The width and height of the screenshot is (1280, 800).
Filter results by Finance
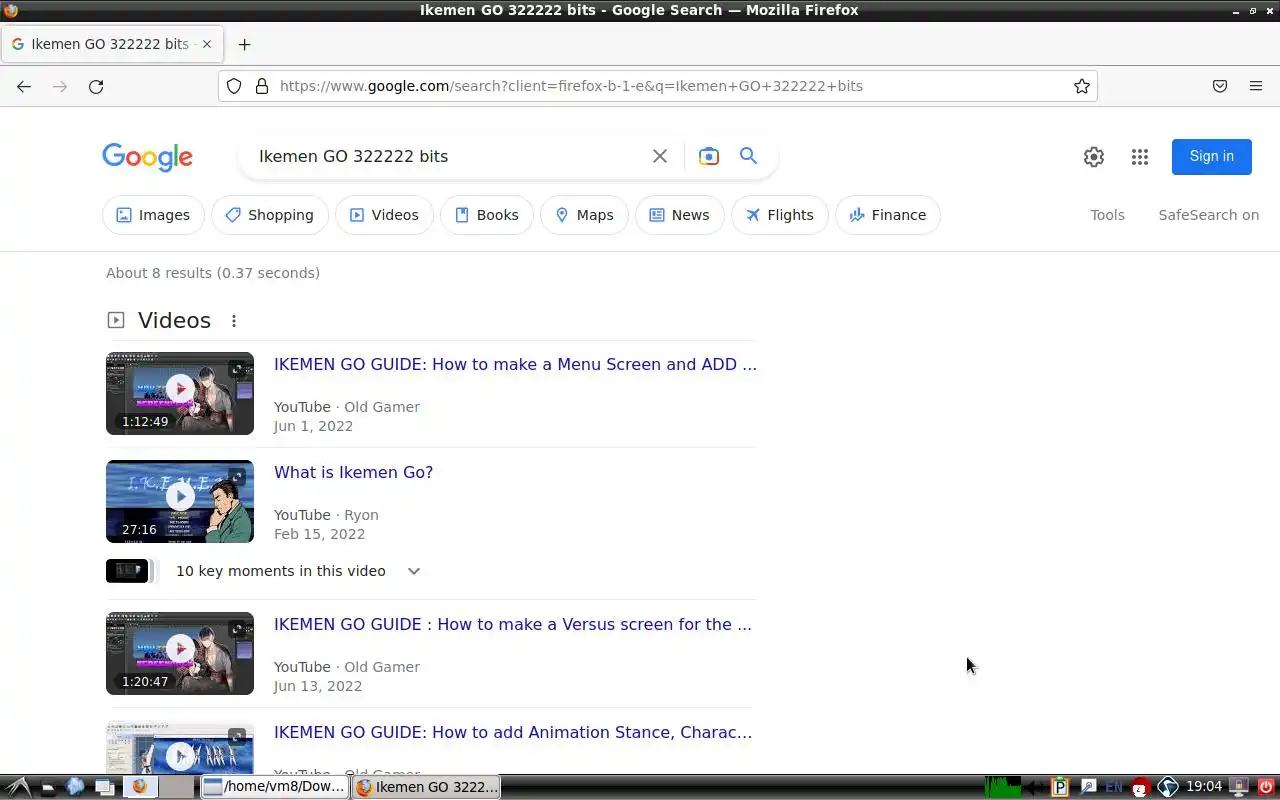tap(888, 215)
